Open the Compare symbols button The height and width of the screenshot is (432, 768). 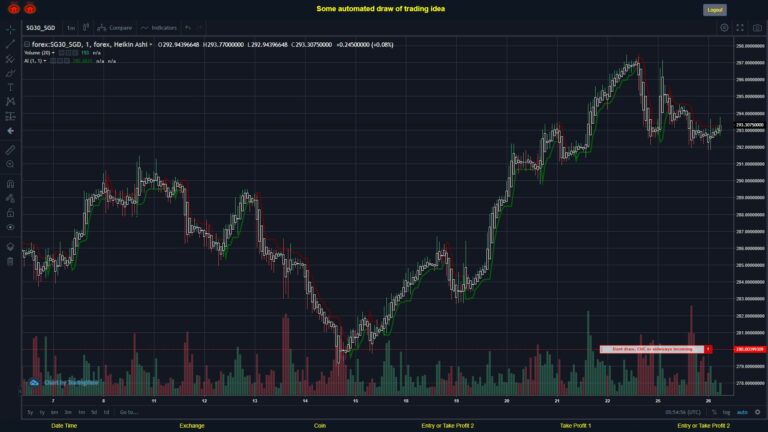[115, 28]
